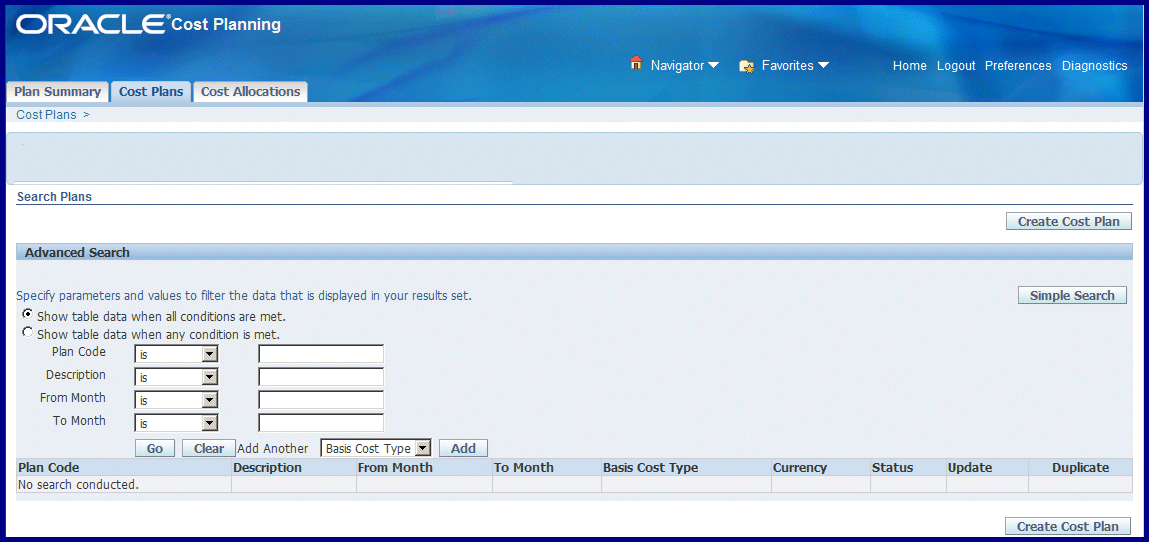Open the Home link
The height and width of the screenshot is (542, 1149).
tap(909, 66)
